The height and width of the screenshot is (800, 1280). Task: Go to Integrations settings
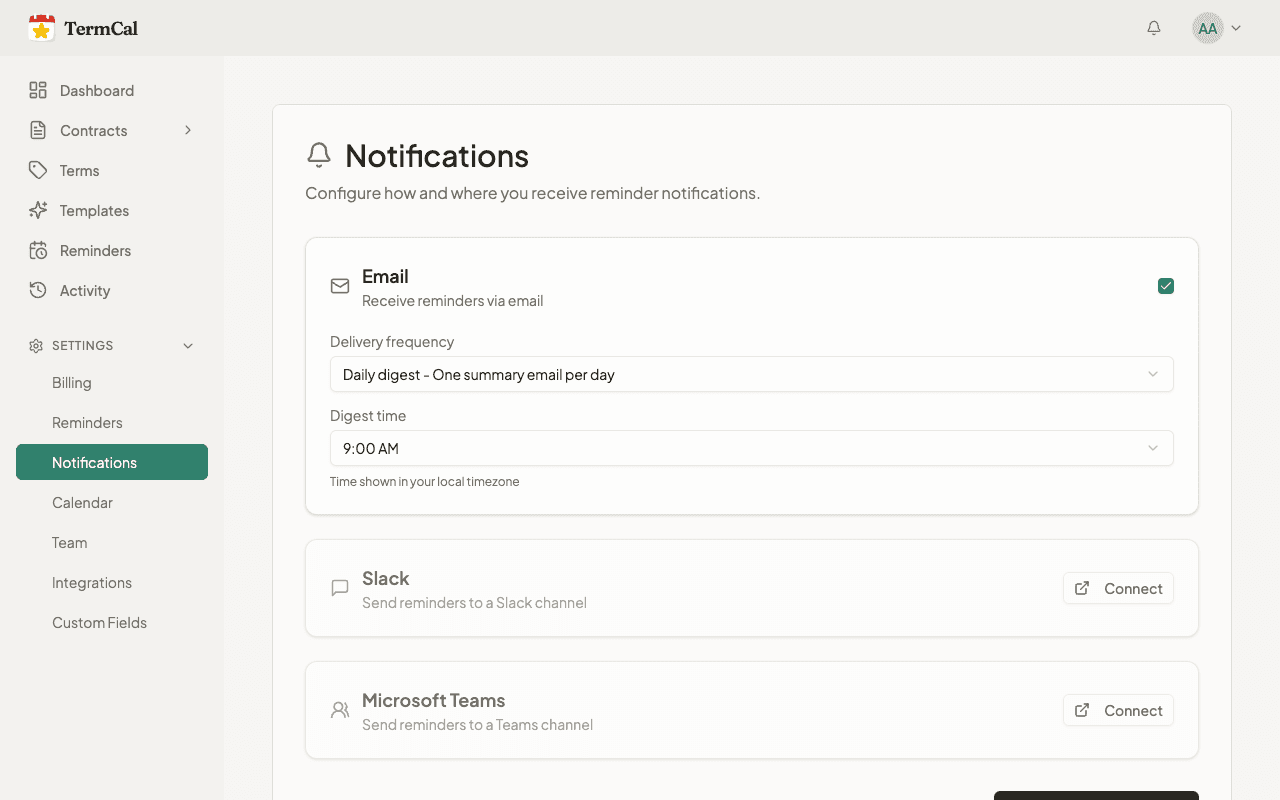pos(92,583)
